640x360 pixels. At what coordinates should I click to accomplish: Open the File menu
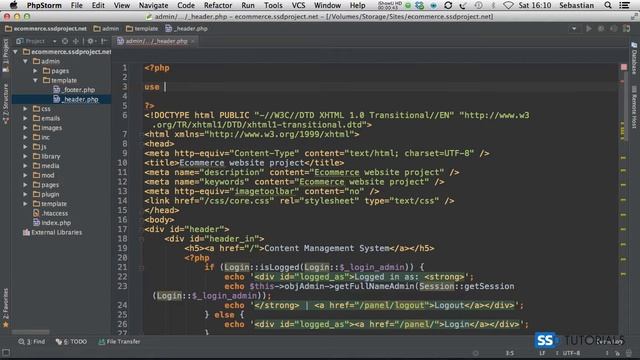(76, 5)
